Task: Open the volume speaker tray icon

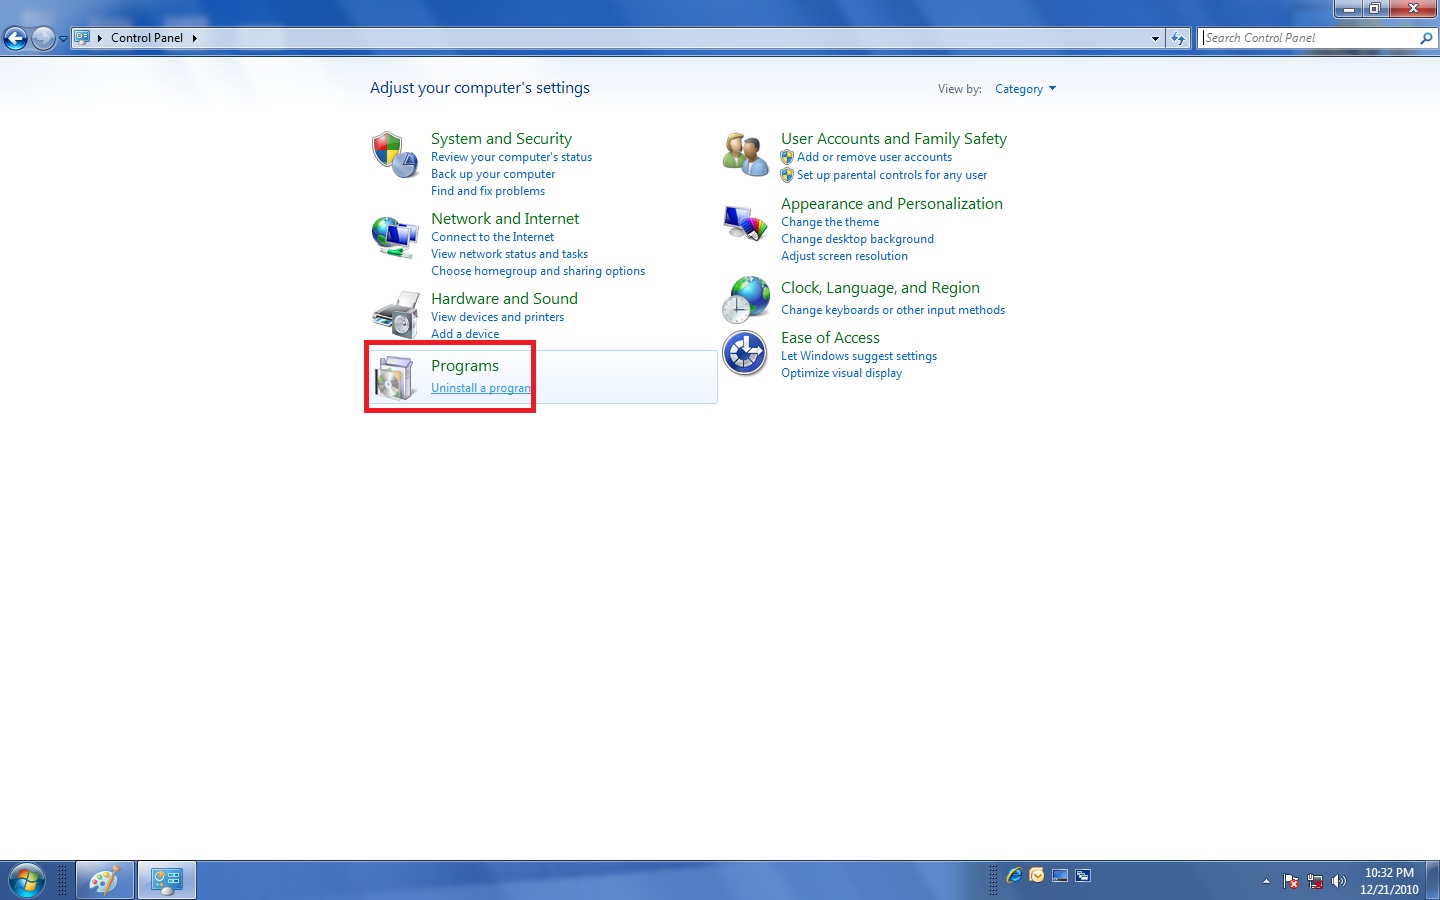Action: (x=1339, y=881)
